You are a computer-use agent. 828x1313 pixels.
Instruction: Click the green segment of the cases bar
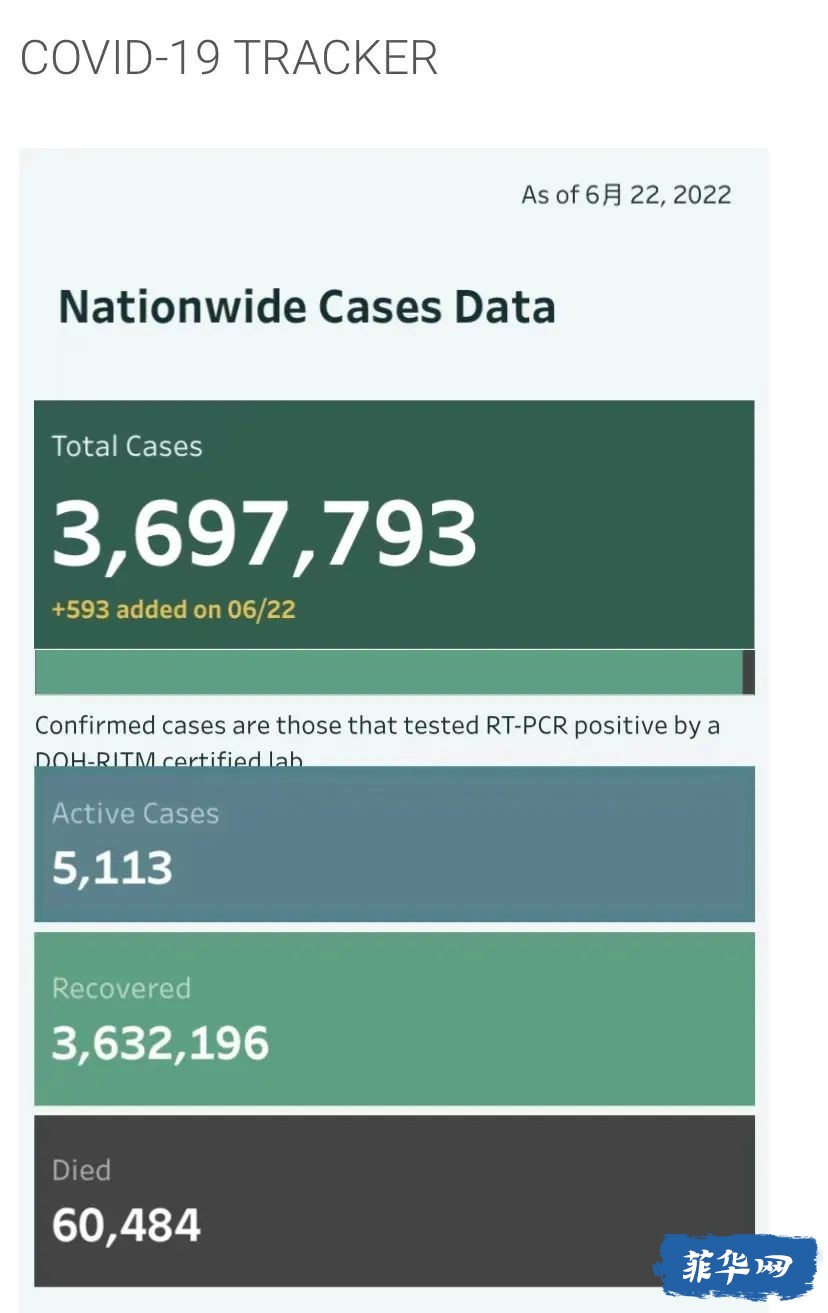(388, 672)
